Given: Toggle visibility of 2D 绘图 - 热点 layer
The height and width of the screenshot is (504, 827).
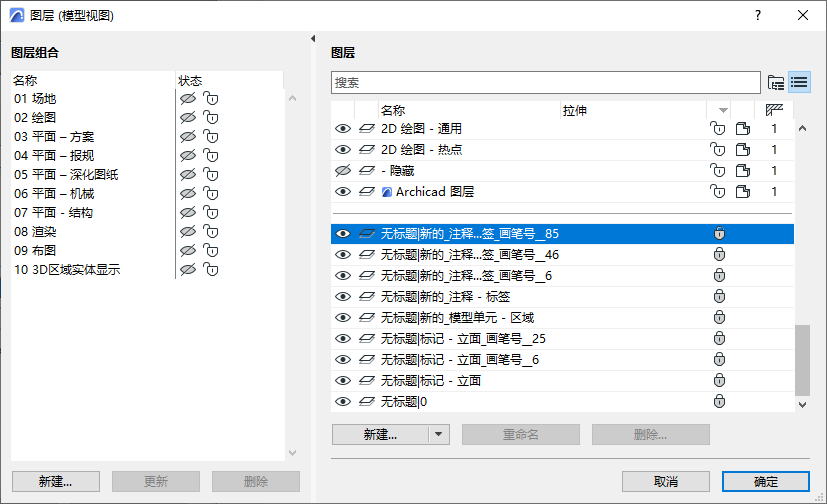Looking at the screenshot, I should 343,150.
